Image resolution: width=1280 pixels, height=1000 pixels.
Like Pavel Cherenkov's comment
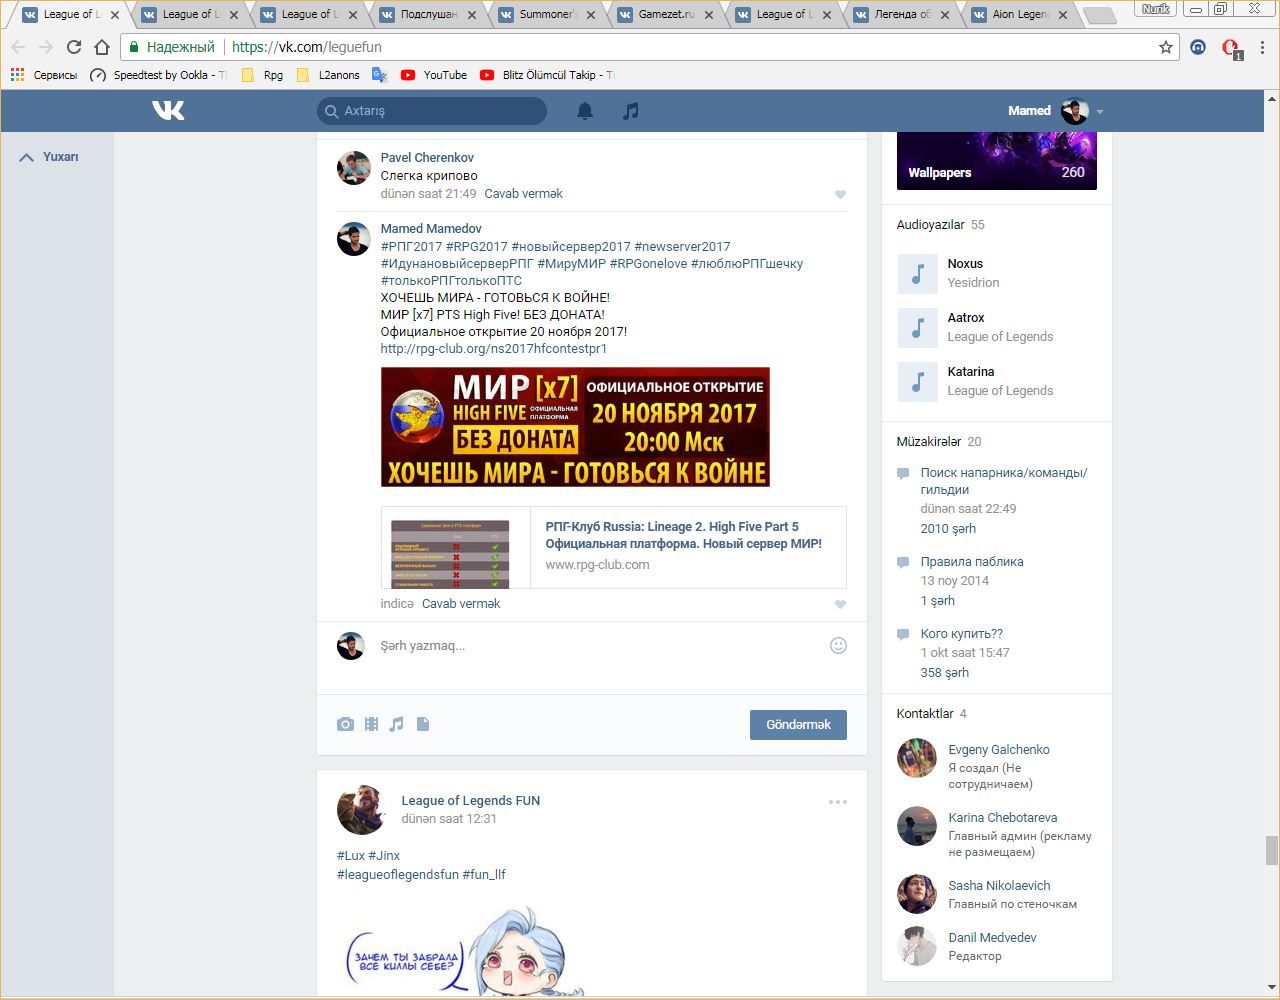[840, 194]
